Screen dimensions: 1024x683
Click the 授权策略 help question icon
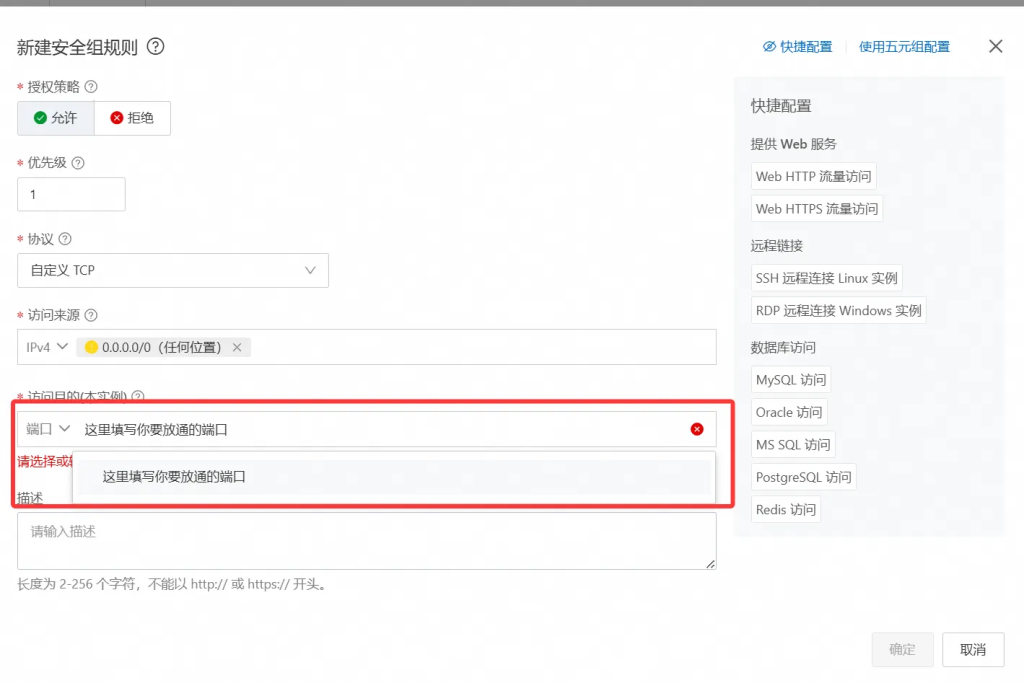coord(91,87)
